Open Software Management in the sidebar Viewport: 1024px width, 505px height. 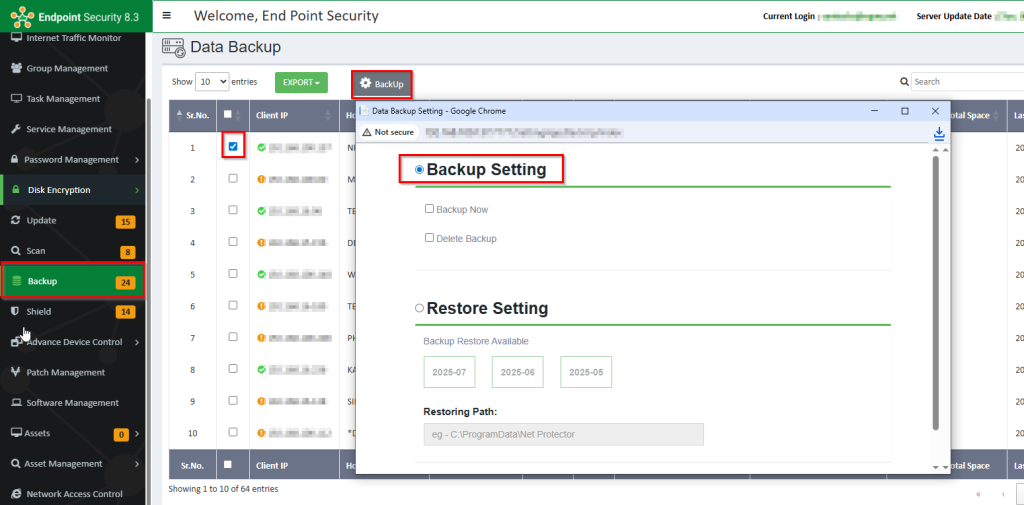coord(72,403)
